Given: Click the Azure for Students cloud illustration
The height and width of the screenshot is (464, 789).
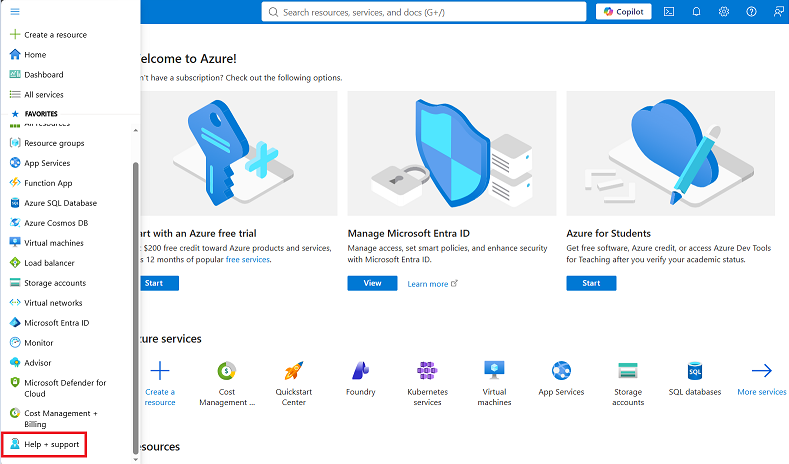Looking at the screenshot, I should 671,152.
